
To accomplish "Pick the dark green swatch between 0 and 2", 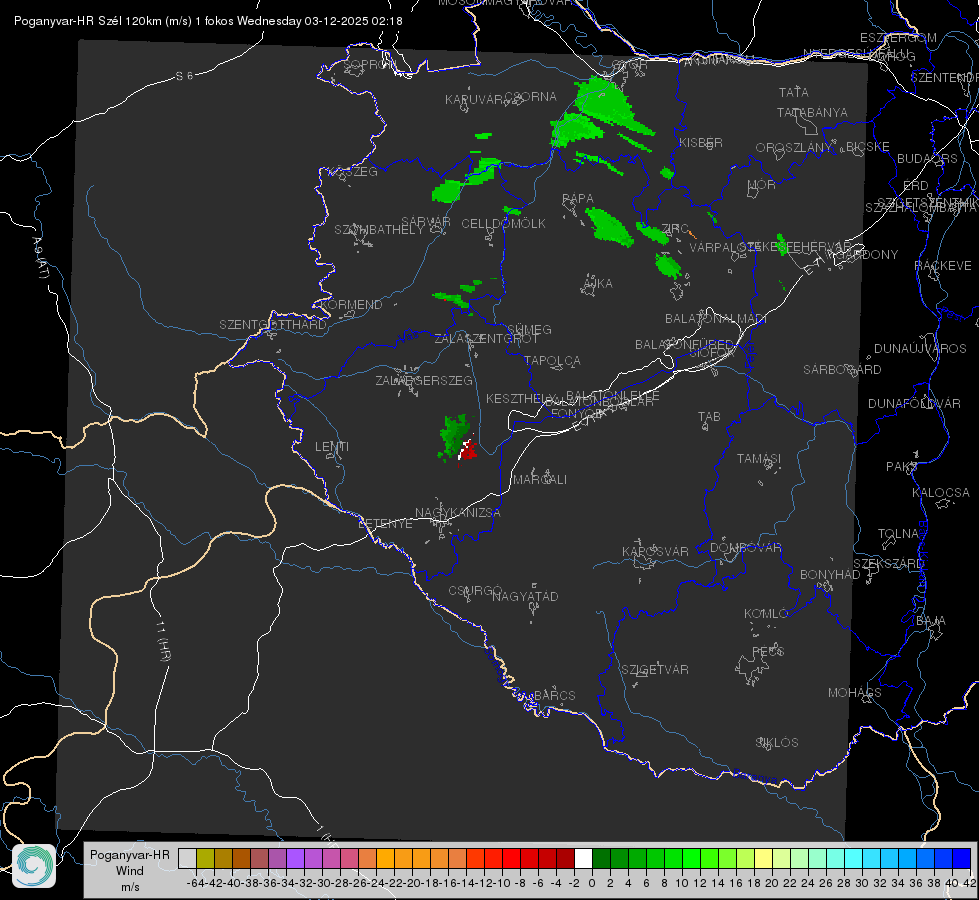I will 601,859.
